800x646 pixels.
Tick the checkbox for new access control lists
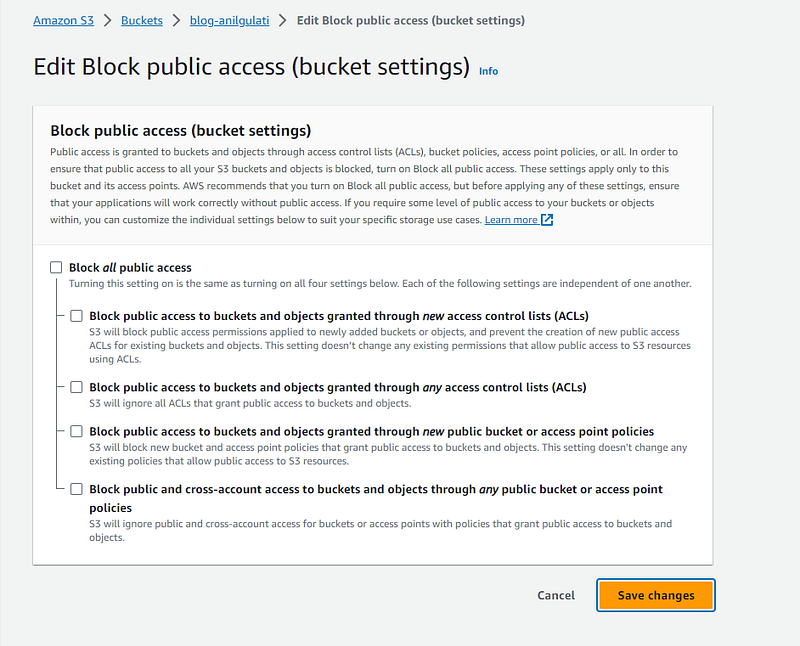77,316
